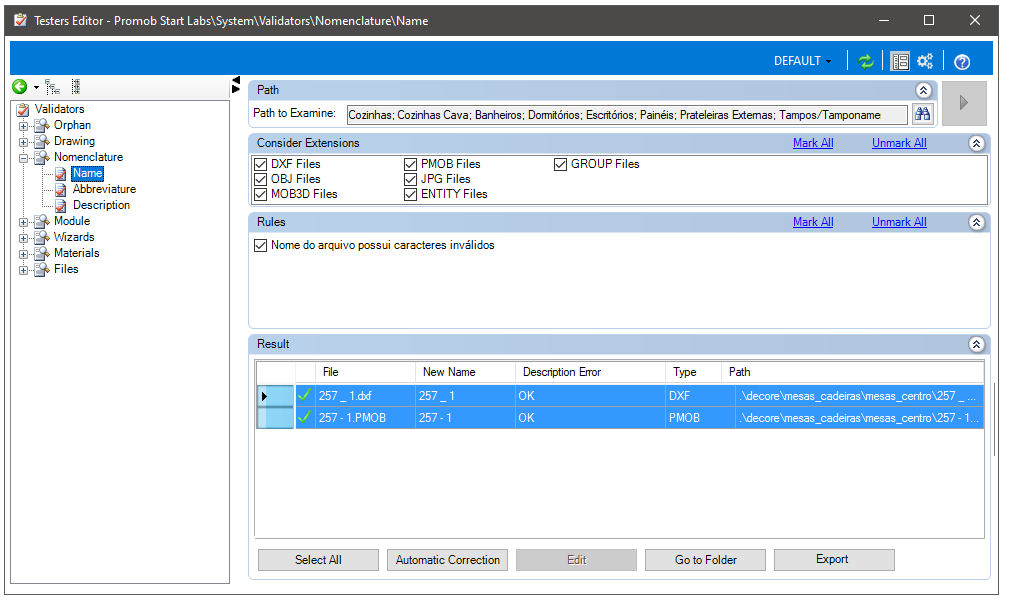Screen dimensions: 1014x602
Task: Uncheck Nome do arquivo possui caracteres inválidos
Action: coord(261,245)
